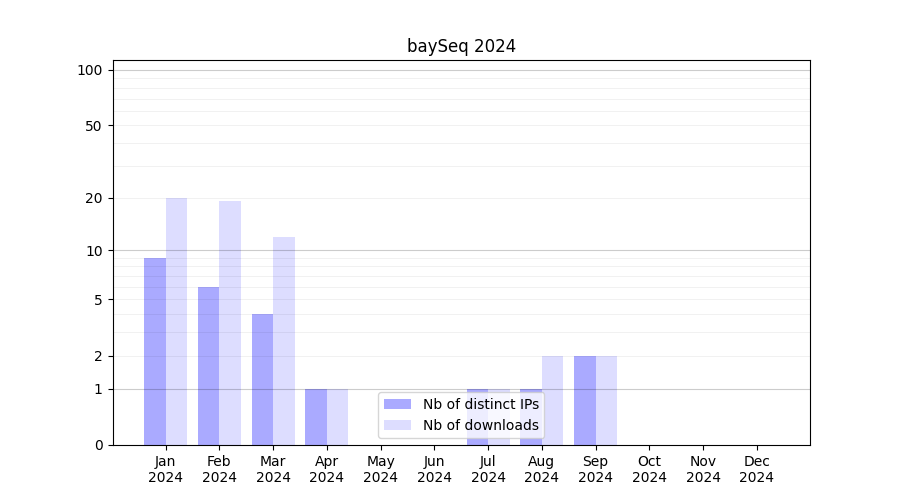
Task: Select March's dark distinct IPs bar
Action: (x=262, y=379)
